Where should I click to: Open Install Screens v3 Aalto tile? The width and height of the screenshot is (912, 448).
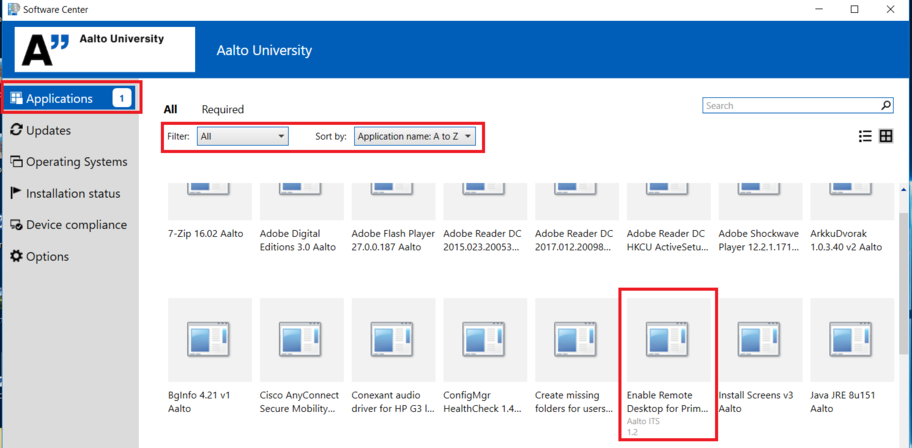point(760,340)
